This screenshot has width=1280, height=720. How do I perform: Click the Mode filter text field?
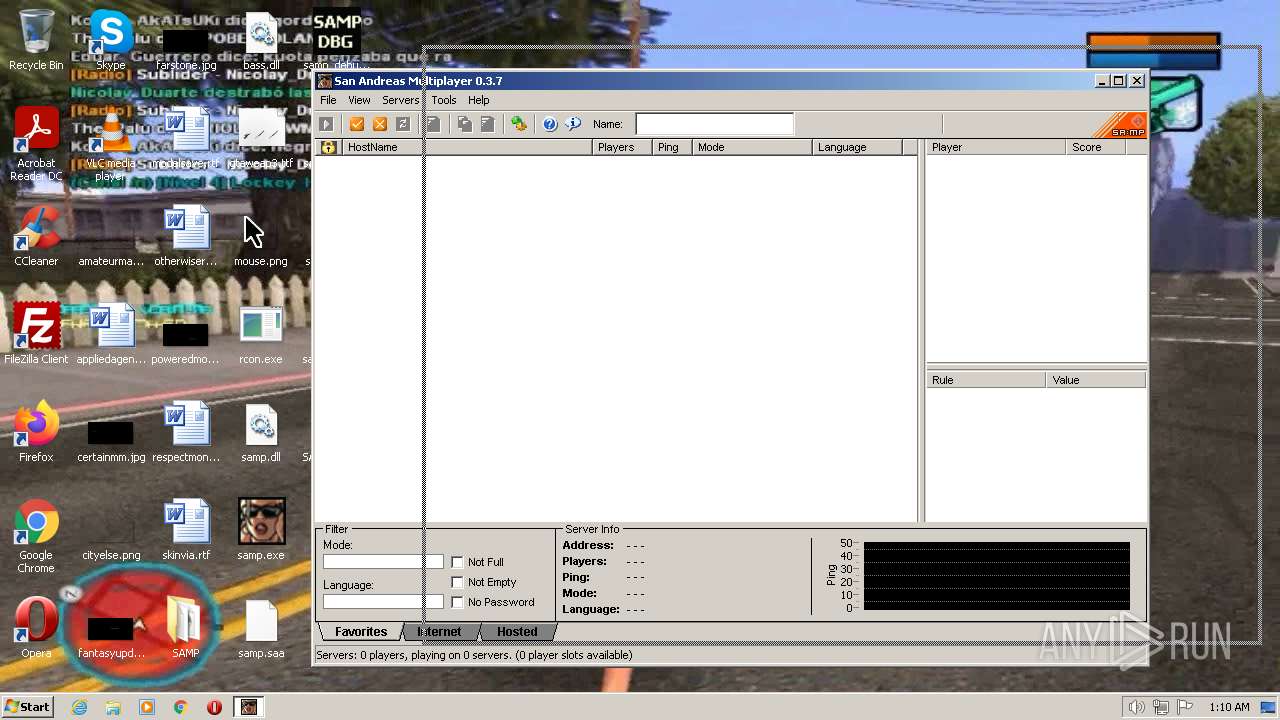pos(383,562)
